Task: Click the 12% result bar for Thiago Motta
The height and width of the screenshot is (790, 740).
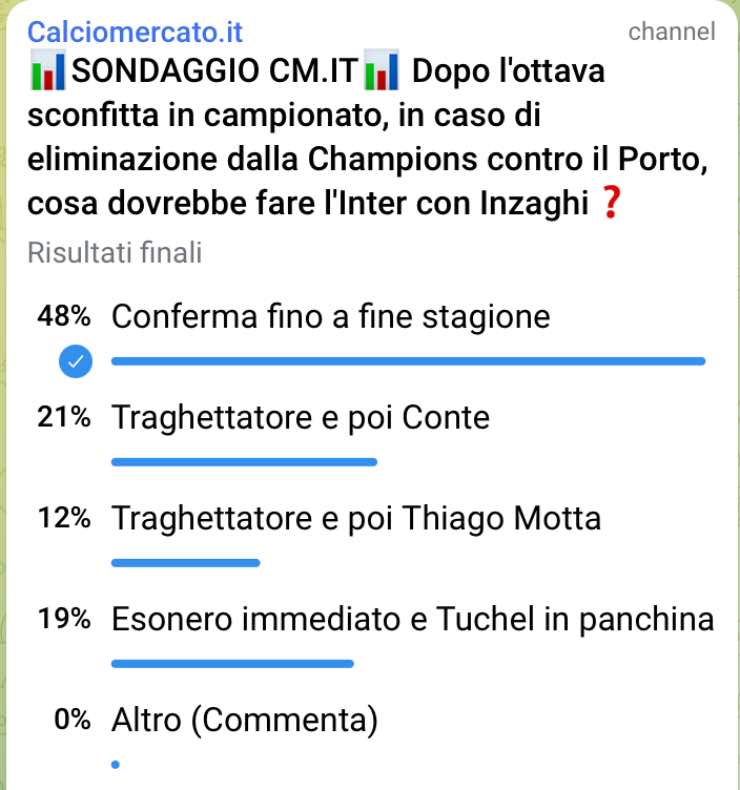Action: [185, 563]
